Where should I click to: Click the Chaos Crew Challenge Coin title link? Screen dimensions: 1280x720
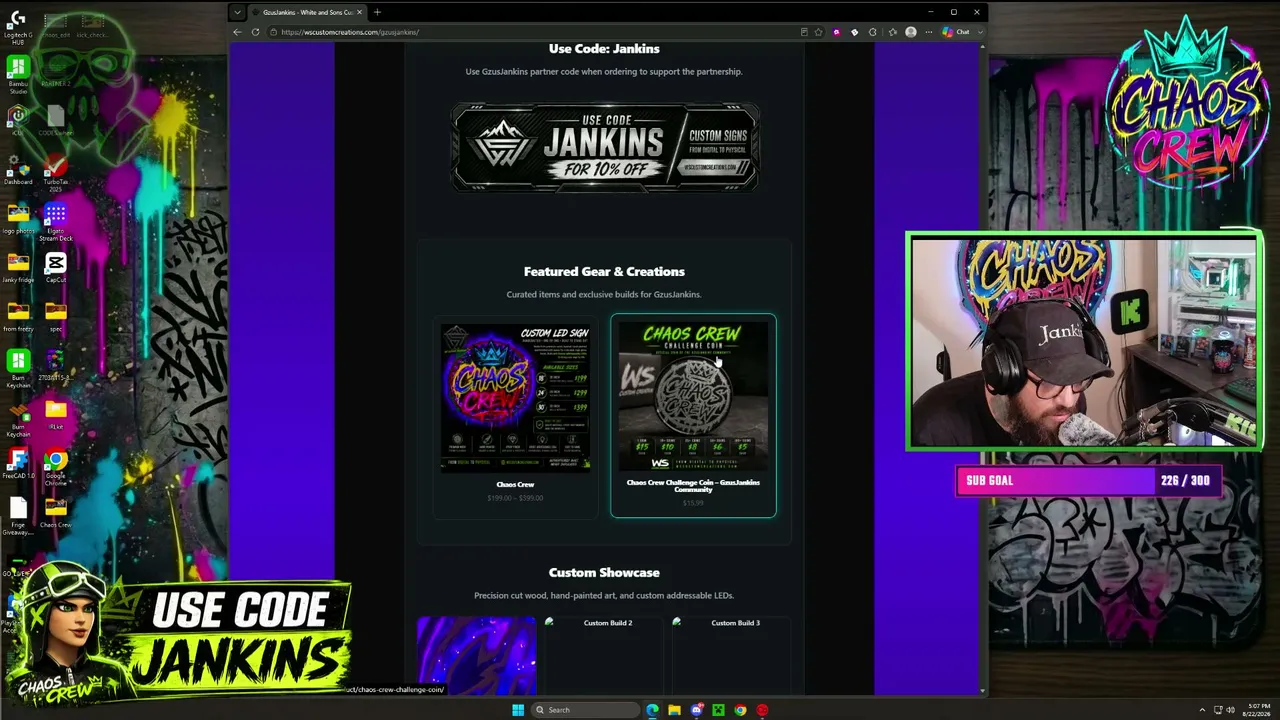coord(693,486)
